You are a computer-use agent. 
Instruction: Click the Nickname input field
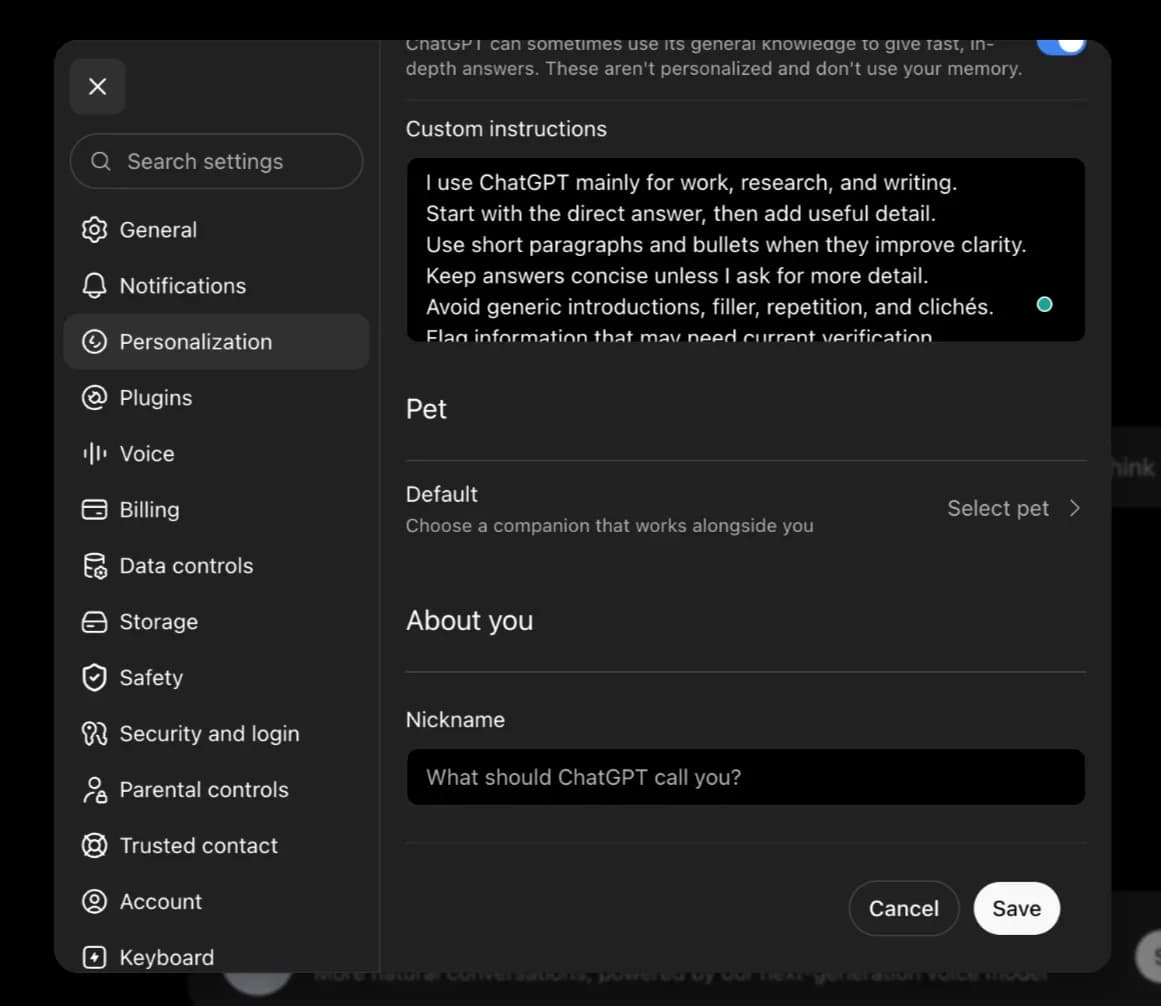click(746, 777)
